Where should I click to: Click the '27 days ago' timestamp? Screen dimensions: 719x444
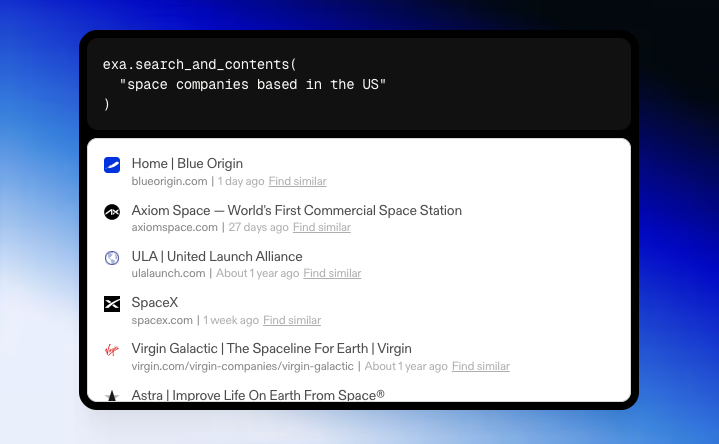[259, 227]
